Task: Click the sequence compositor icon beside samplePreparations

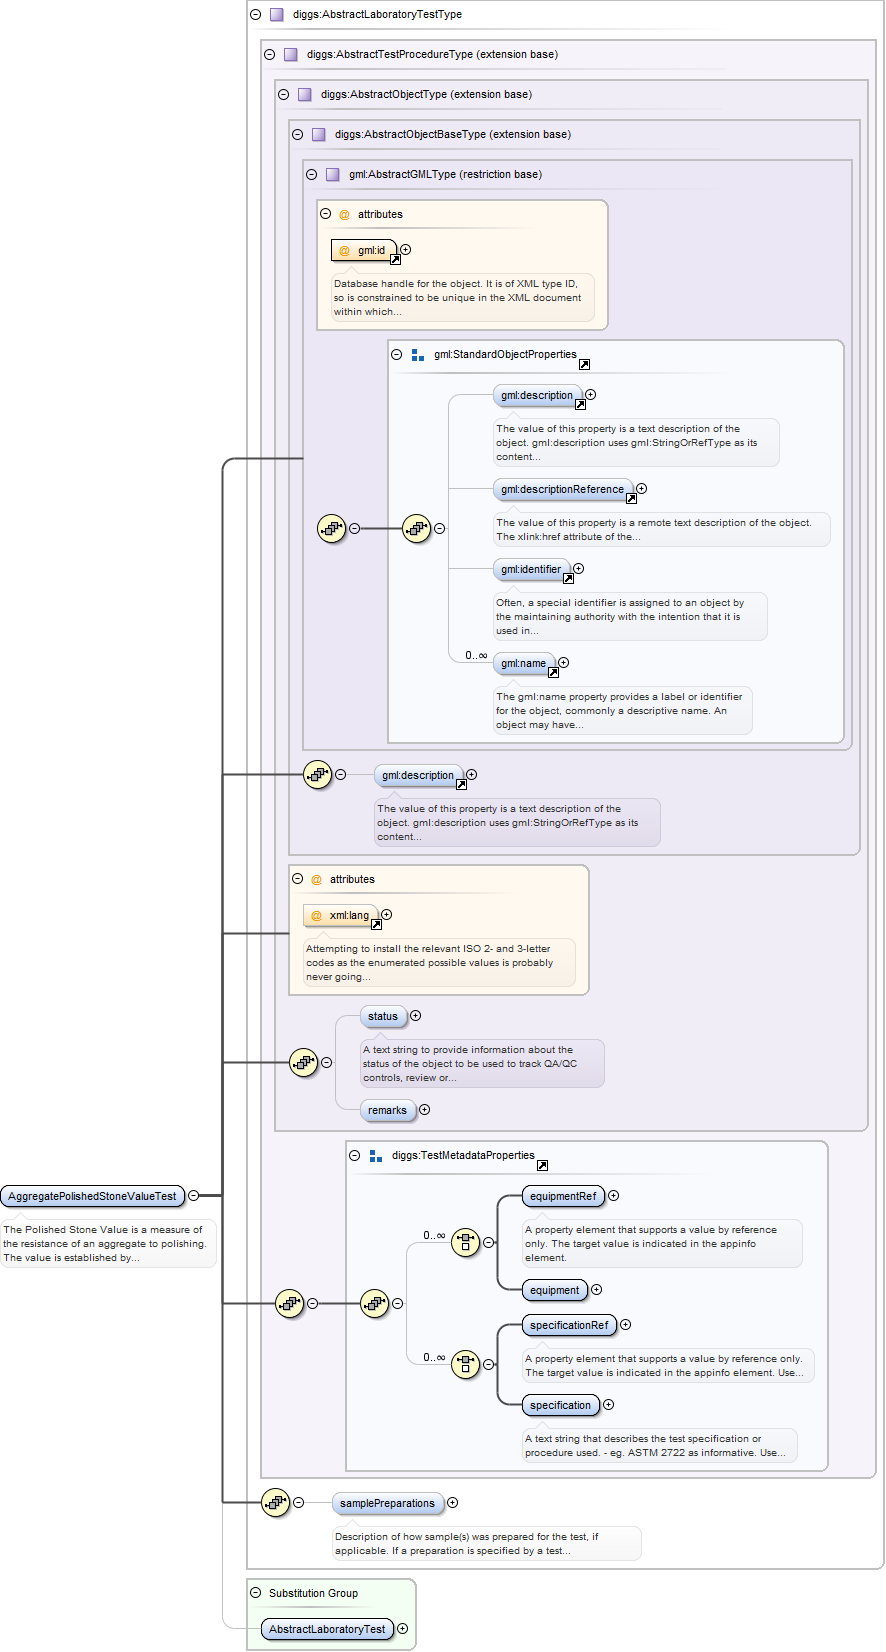Action: pos(275,1502)
